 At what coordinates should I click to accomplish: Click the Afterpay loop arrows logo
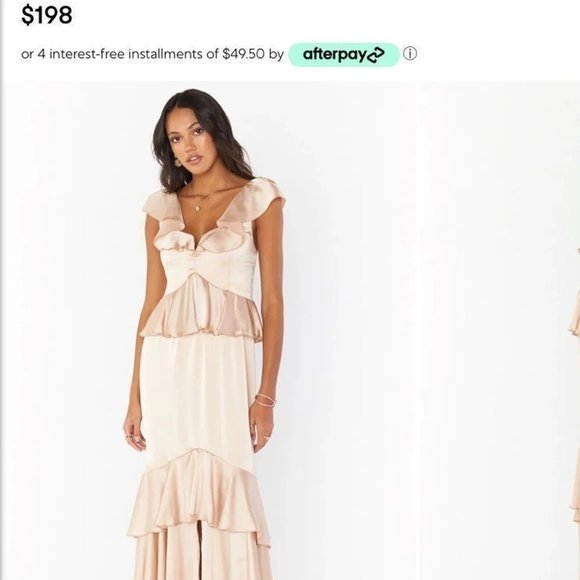coord(376,55)
